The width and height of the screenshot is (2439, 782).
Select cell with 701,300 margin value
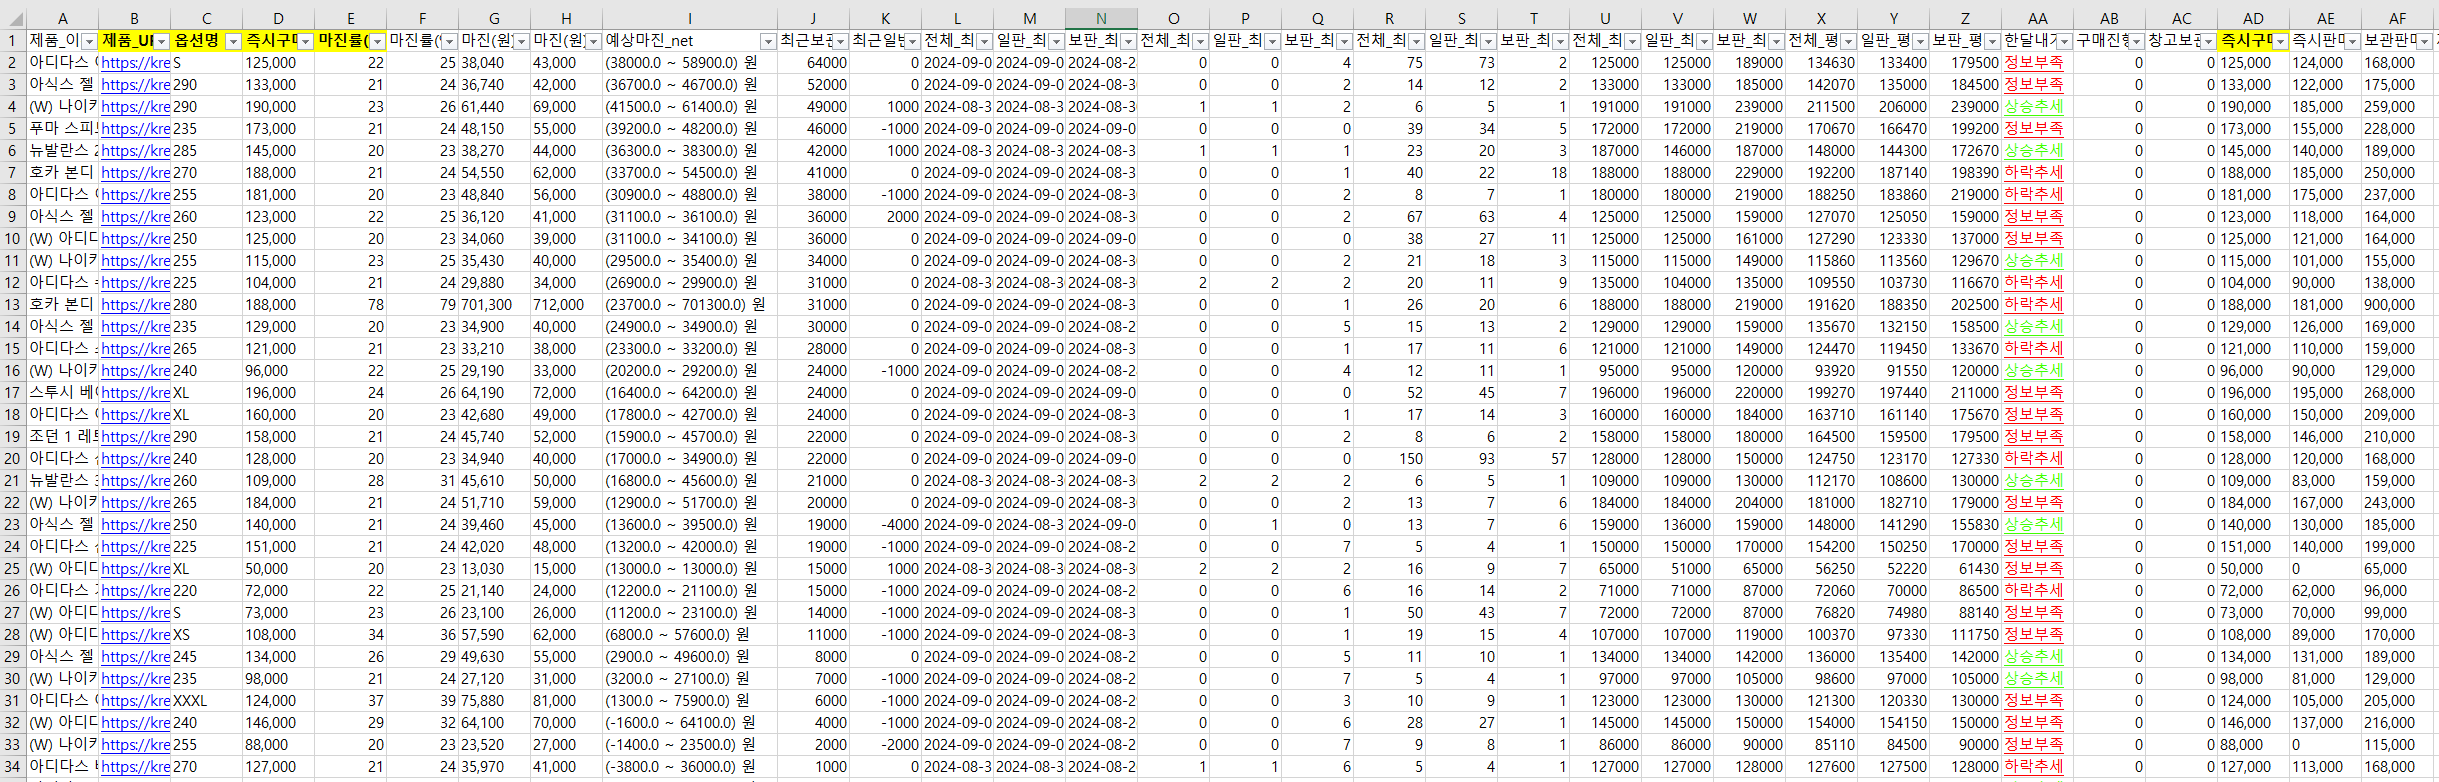pos(494,305)
